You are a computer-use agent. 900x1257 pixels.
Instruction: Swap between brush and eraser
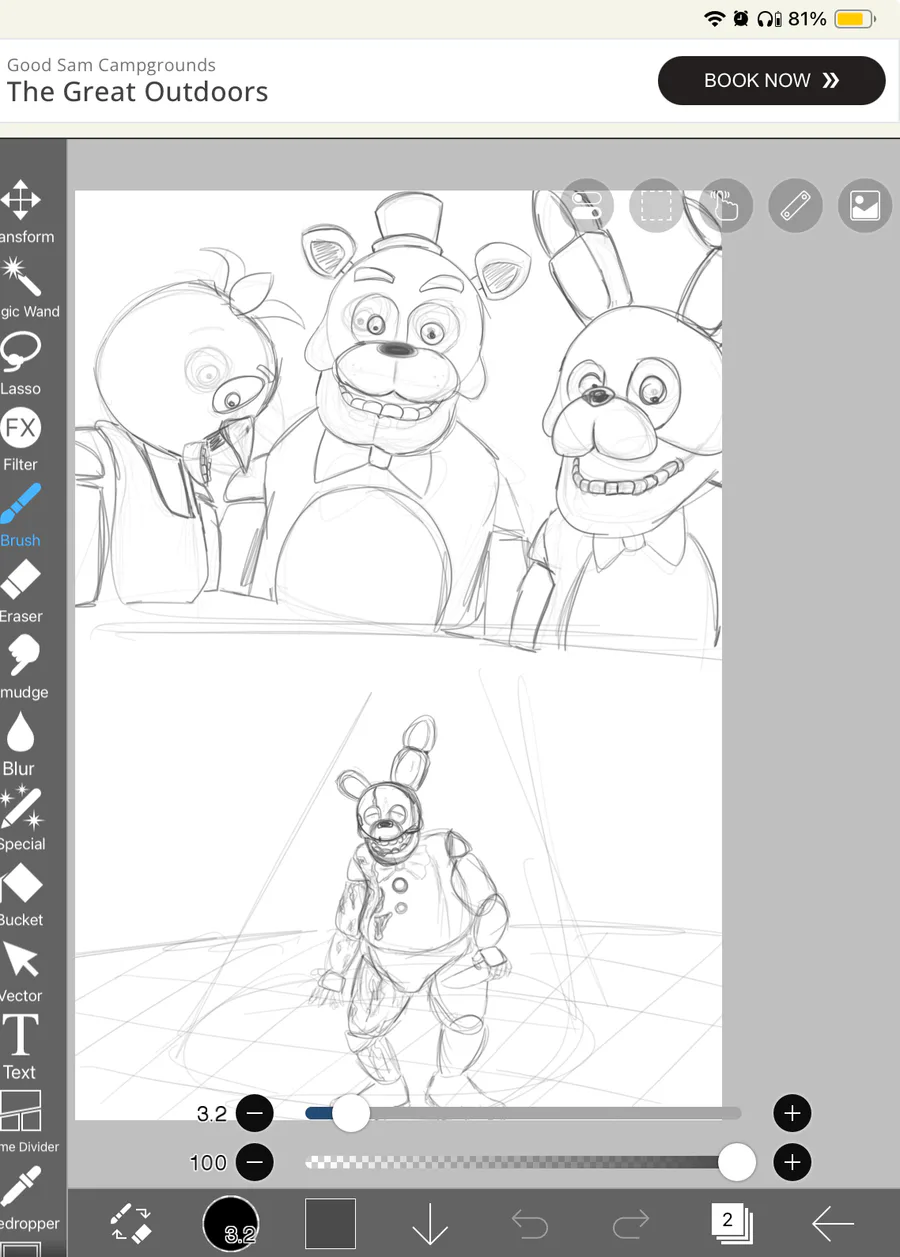click(130, 1222)
